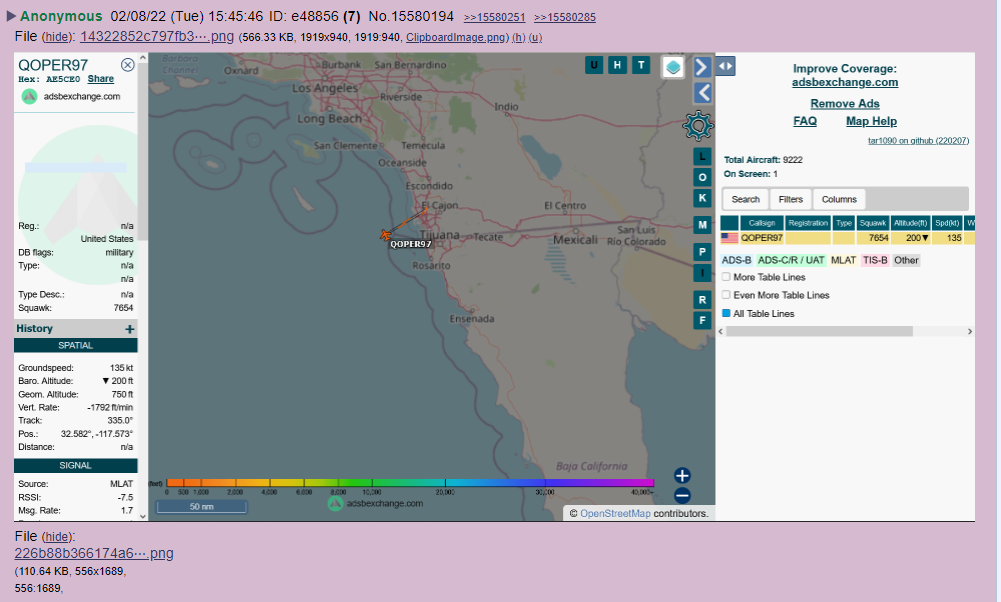Select the orange QOPER97 aircraft on map
Viewport: 1001px width, 602px height.
click(385, 236)
